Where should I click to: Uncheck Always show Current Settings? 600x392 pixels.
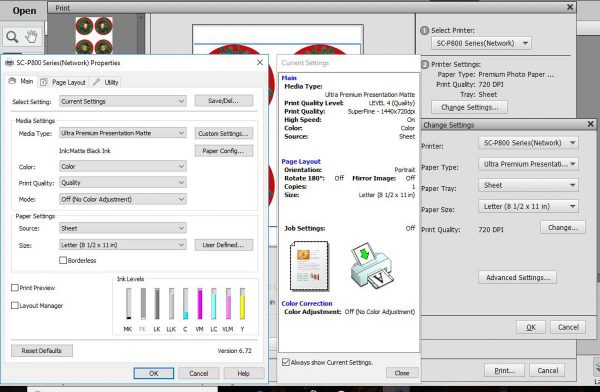click(x=286, y=362)
